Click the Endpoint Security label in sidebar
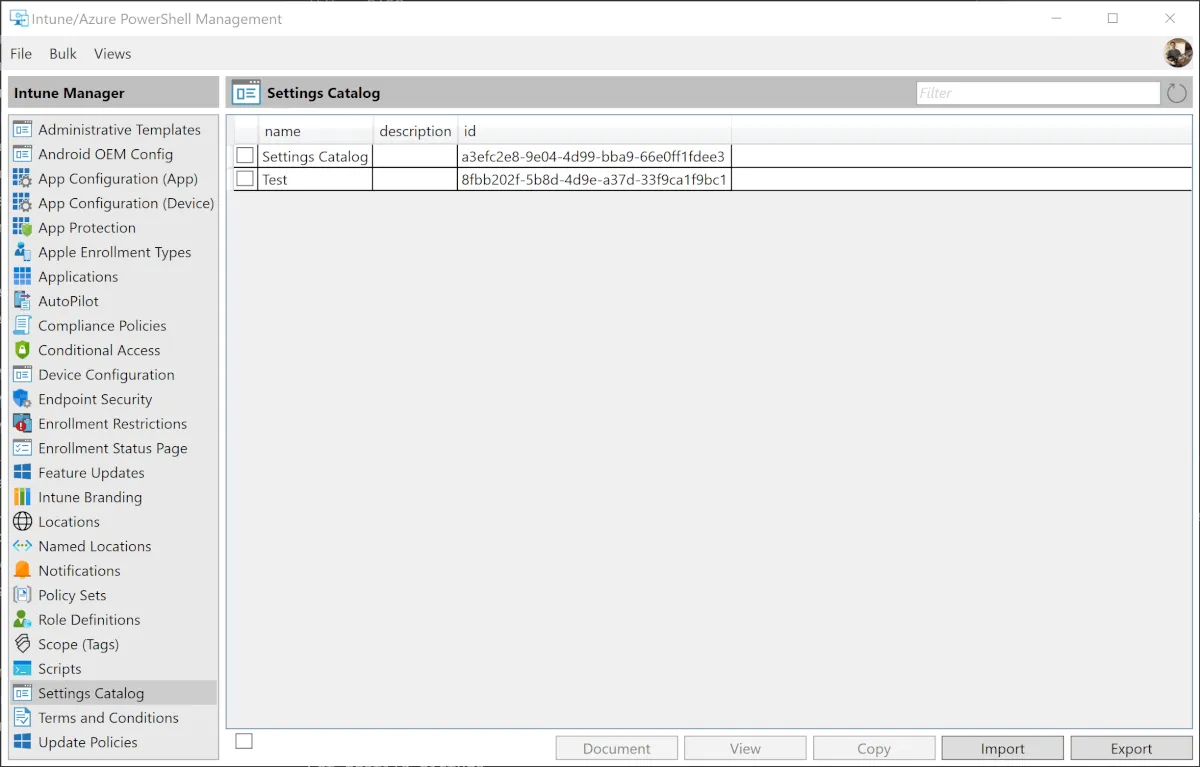This screenshot has width=1200, height=767. (x=95, y=399)
